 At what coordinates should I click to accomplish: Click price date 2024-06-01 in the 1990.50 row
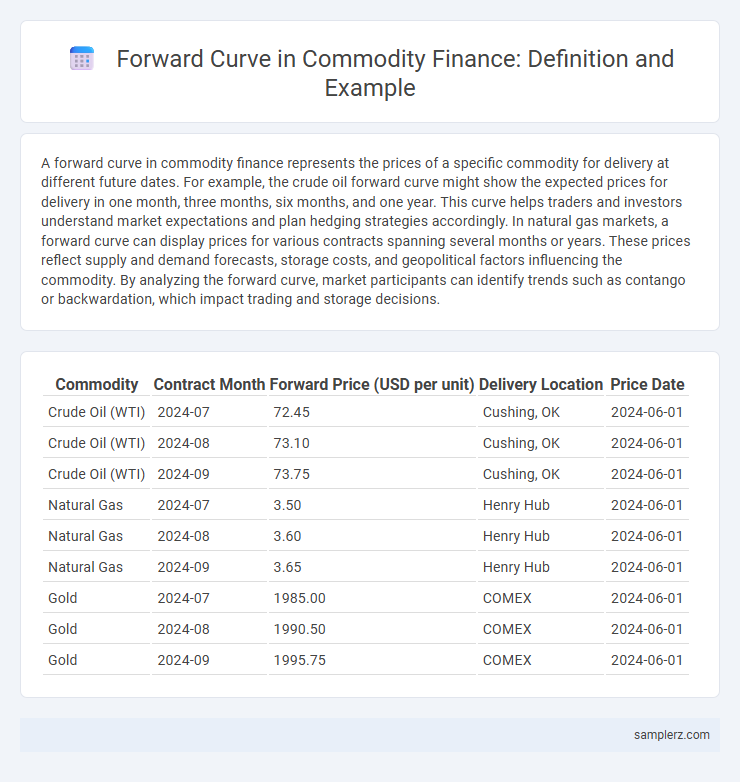point(647,629)
